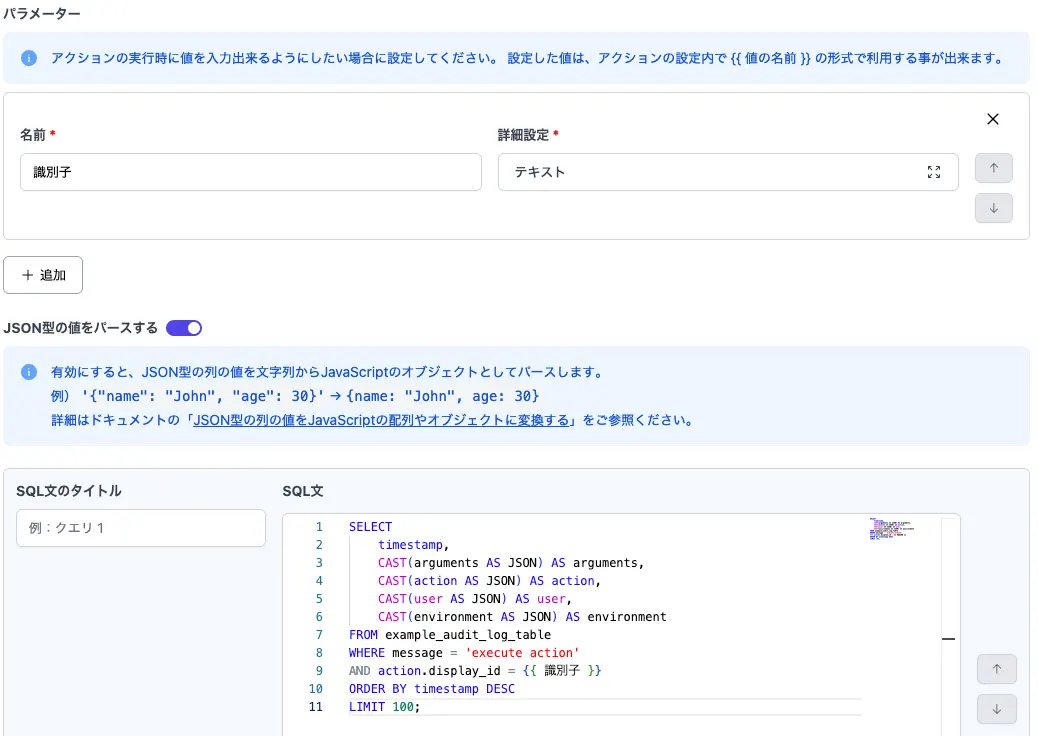
Task: Toggle the JSON型の値をパースする switch
Action: (183, 328)
